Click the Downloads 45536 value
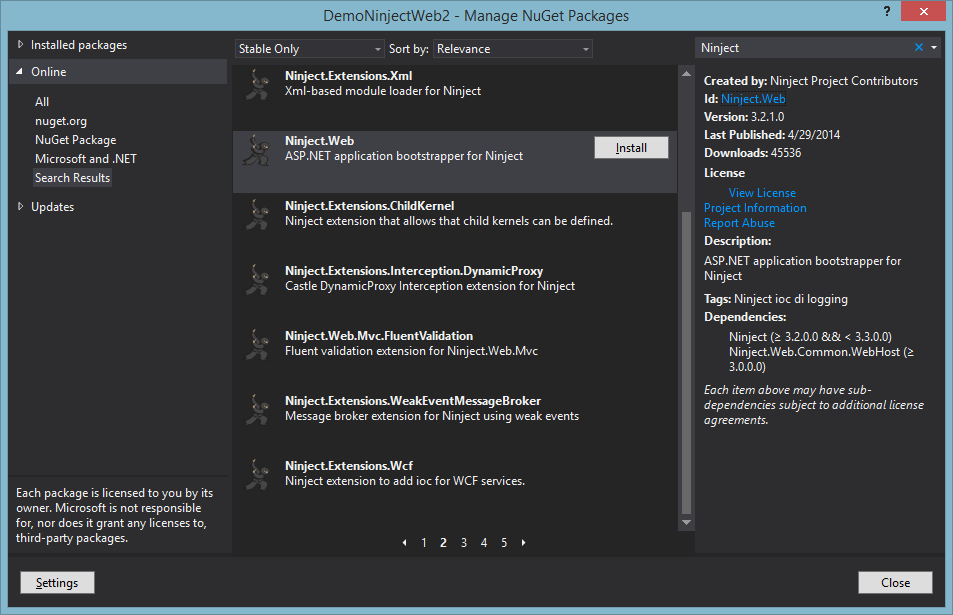 786,153
